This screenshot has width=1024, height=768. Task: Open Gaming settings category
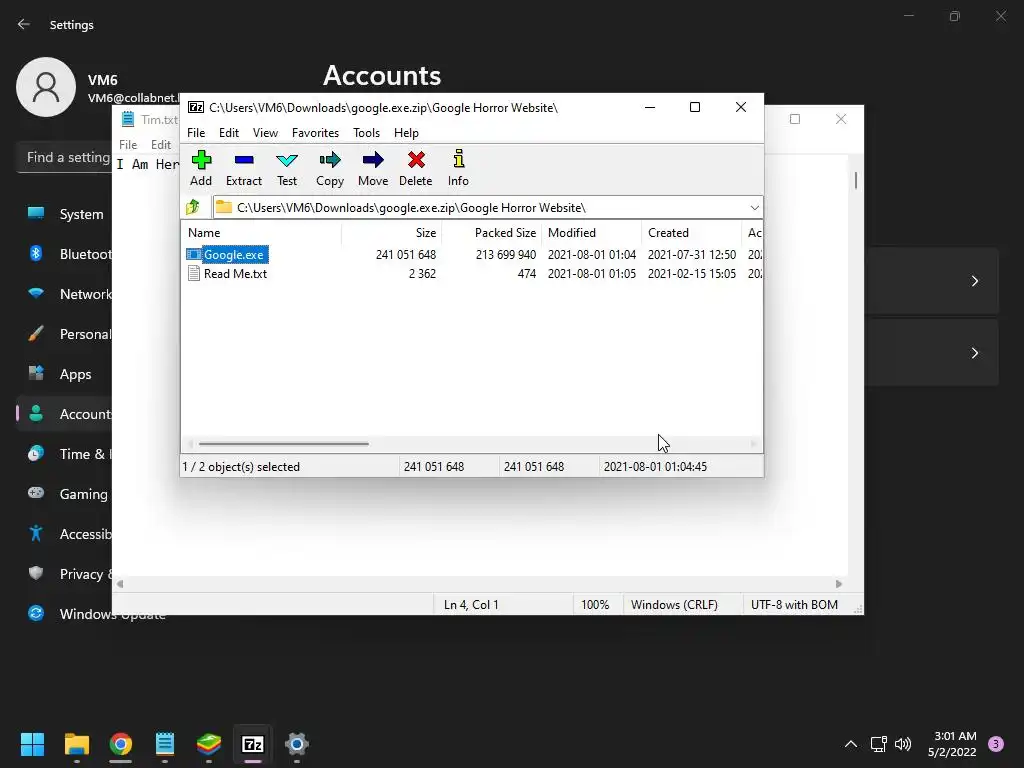tap(66, 494)
